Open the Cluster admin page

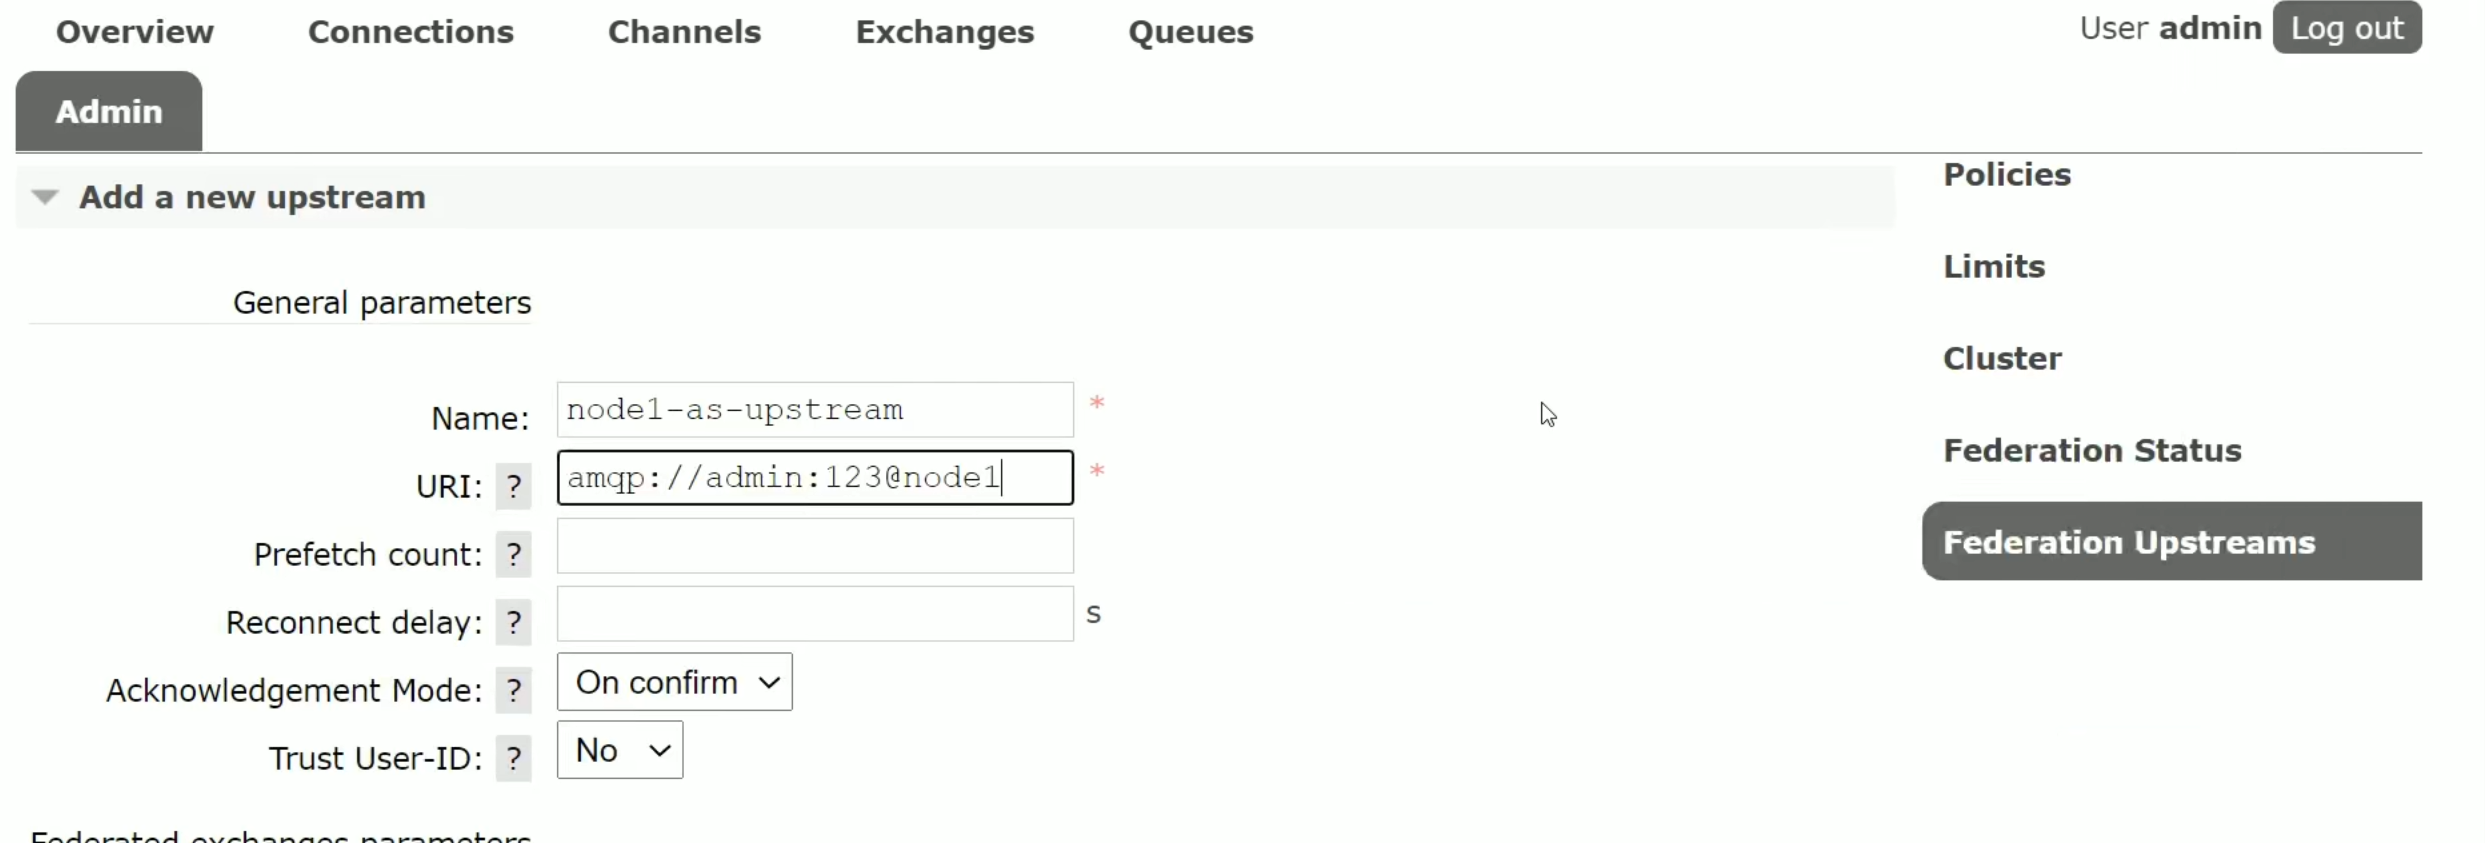point(2002,359)
